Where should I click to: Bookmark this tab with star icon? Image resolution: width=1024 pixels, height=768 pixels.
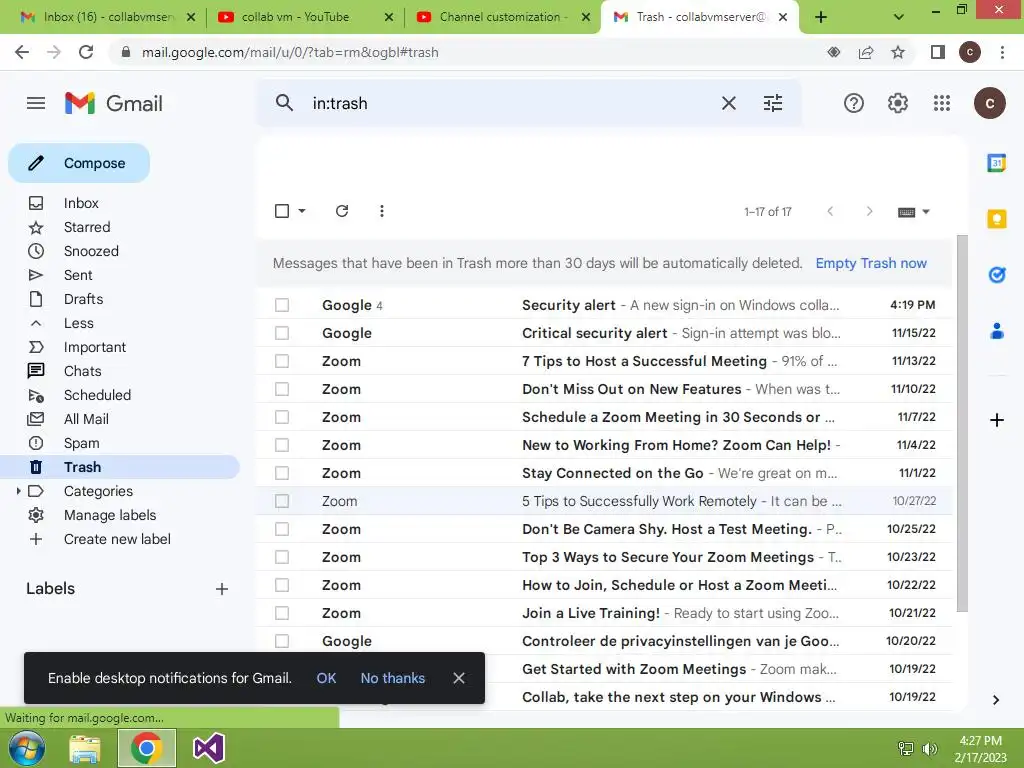click(898, 52)
